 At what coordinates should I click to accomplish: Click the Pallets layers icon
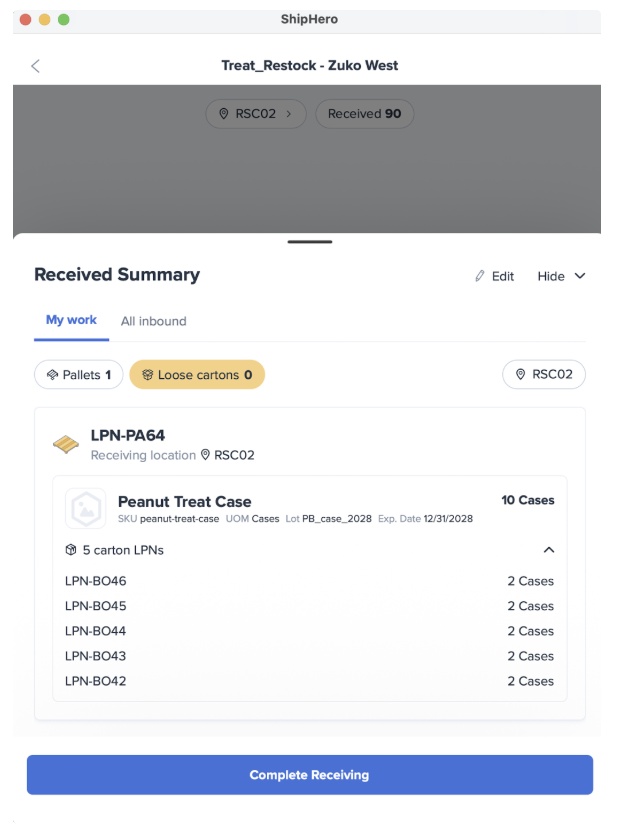52,375
